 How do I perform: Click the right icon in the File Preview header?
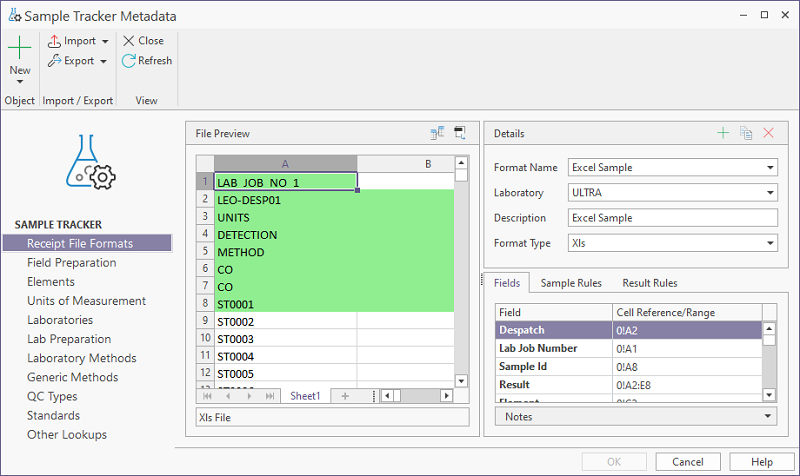click(460, 133)
